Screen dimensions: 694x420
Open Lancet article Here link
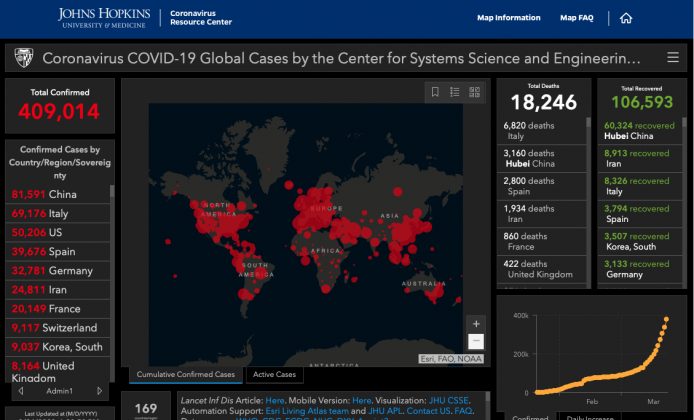click(275, 401)
